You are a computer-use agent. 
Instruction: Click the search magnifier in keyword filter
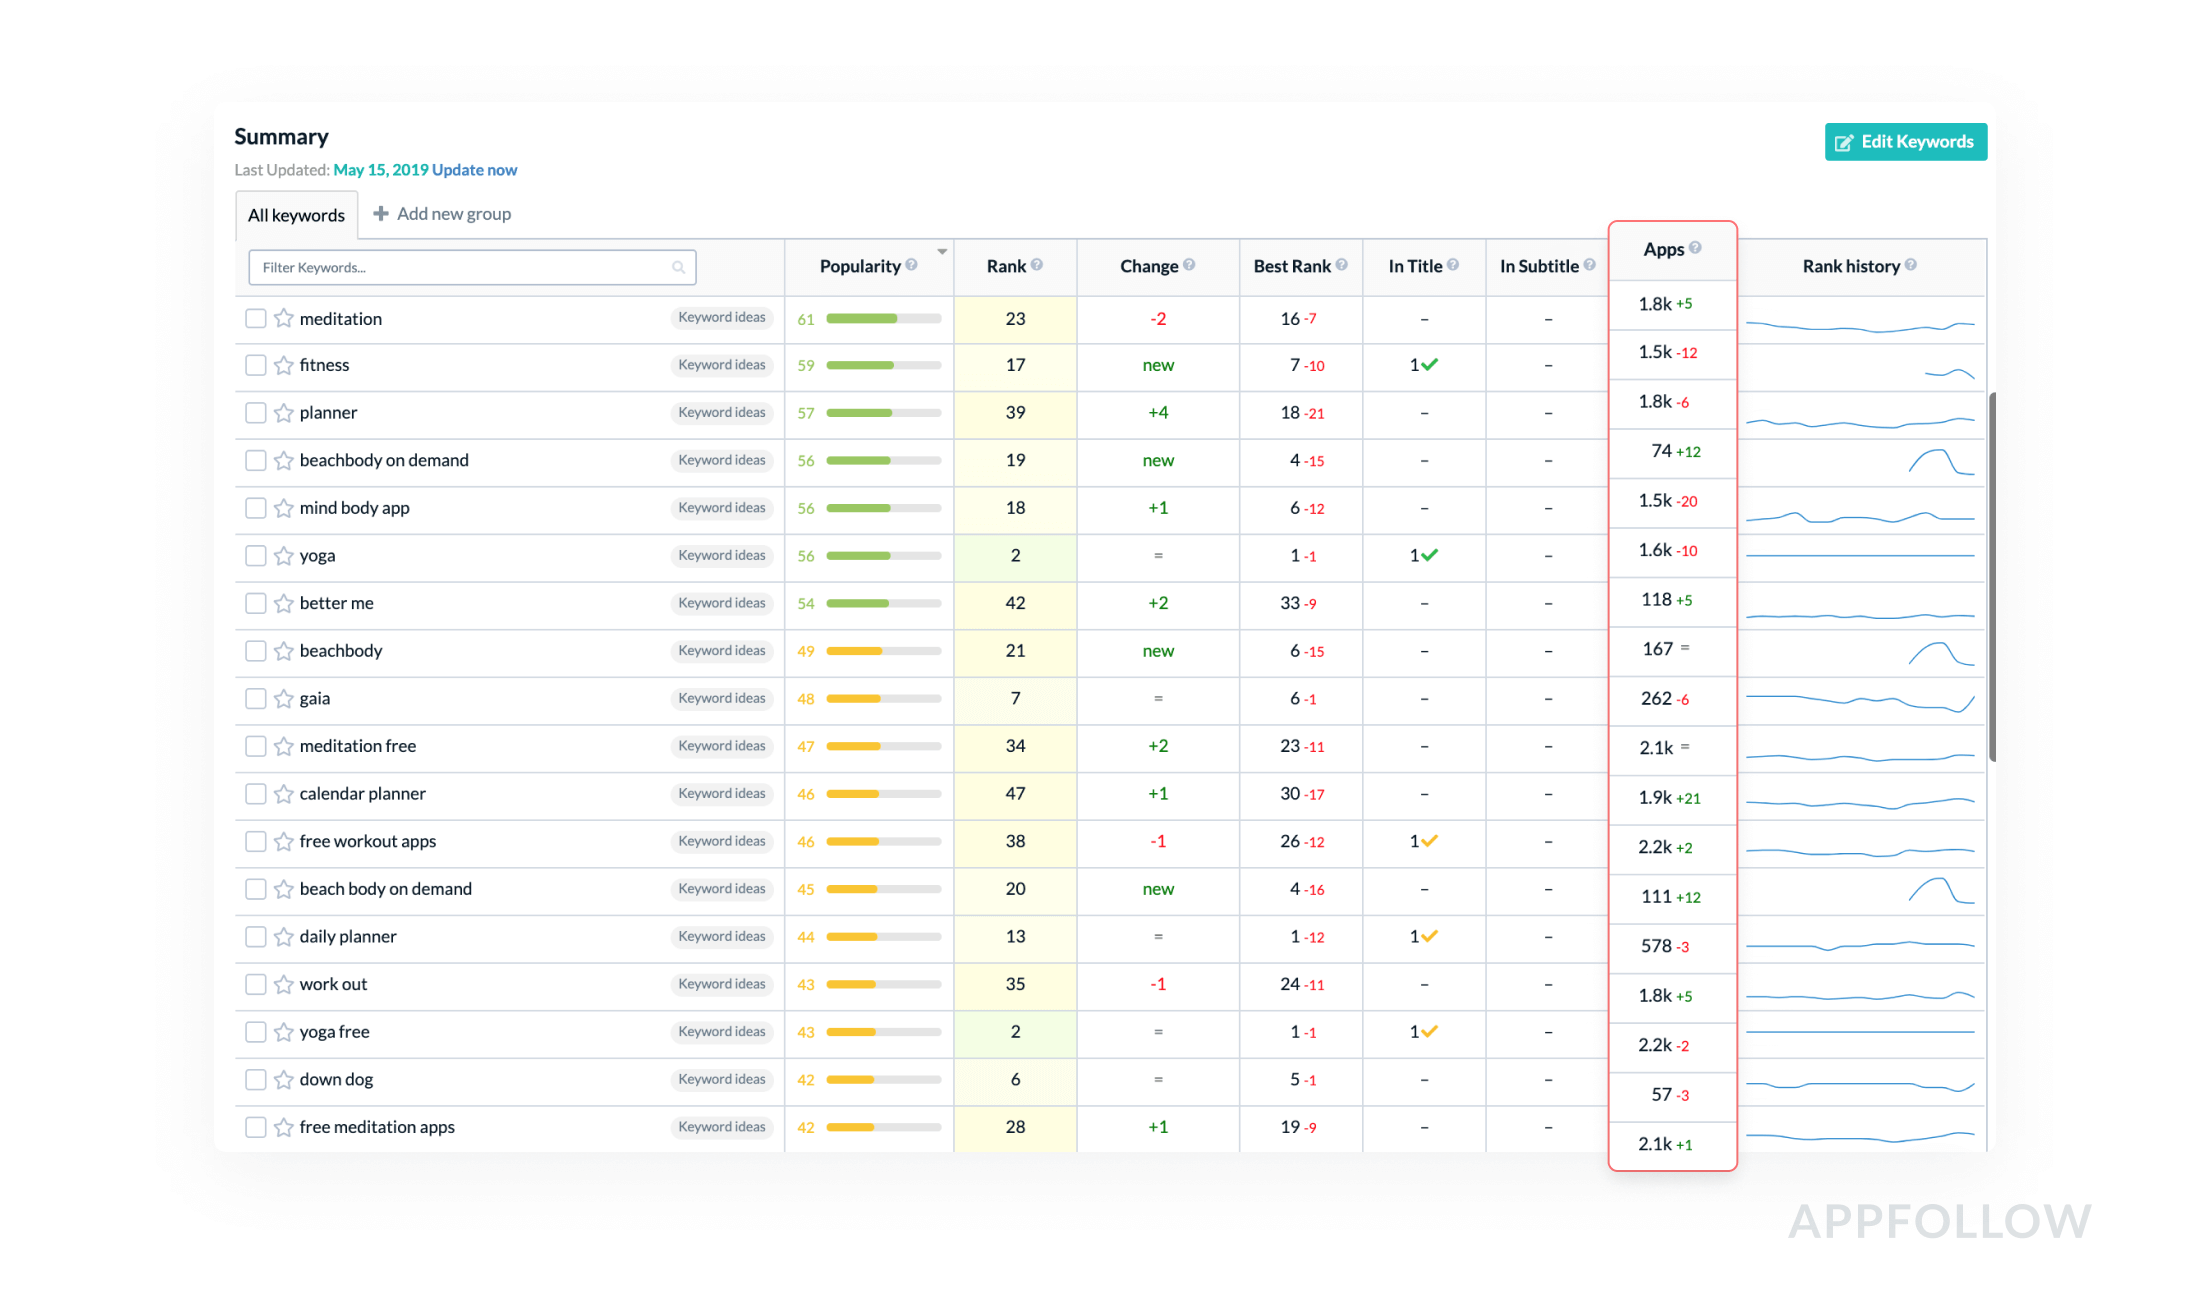678,267
